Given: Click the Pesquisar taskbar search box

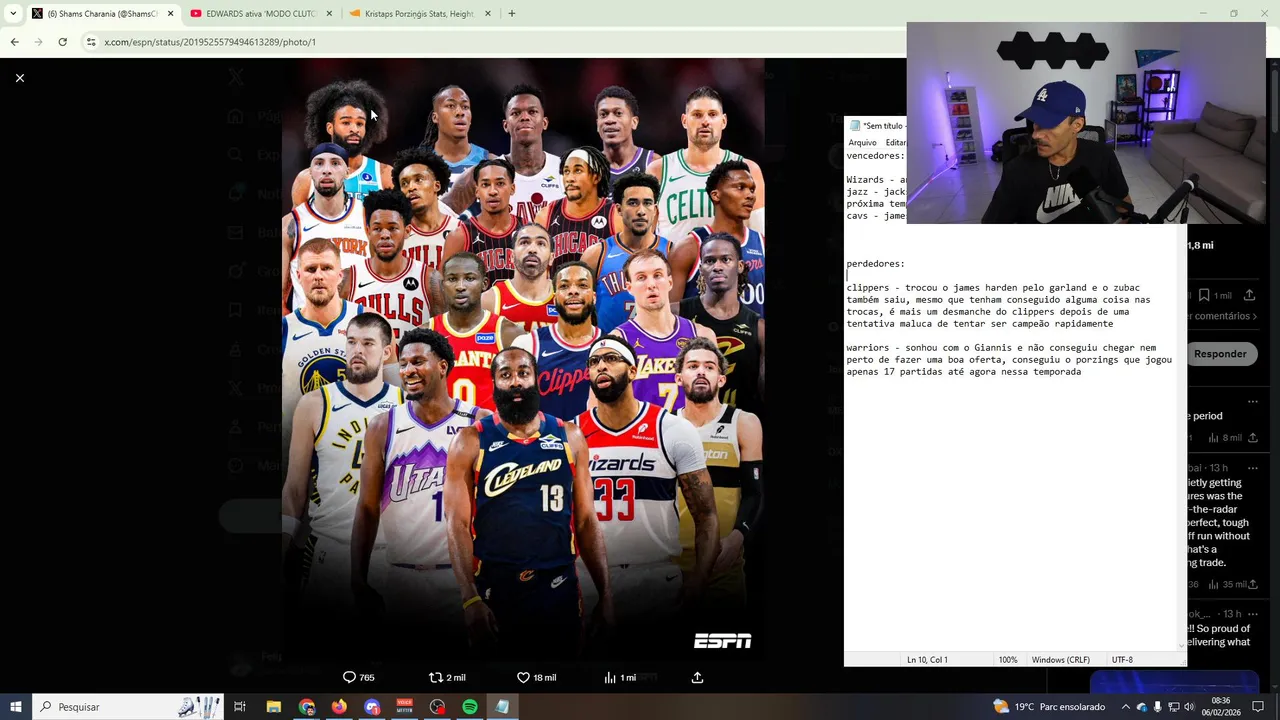Looking at the screenshot, I should 130,707.
